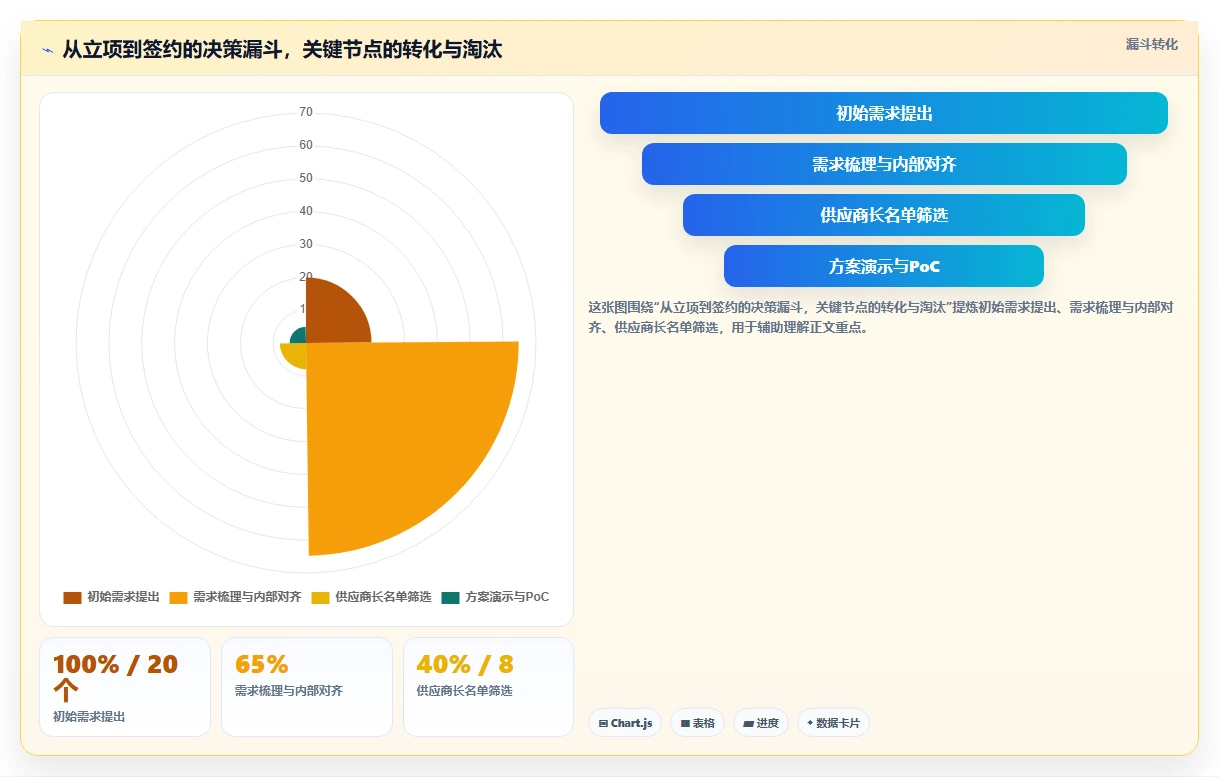Click legend label 方案演示与PoC

(507, 597)
